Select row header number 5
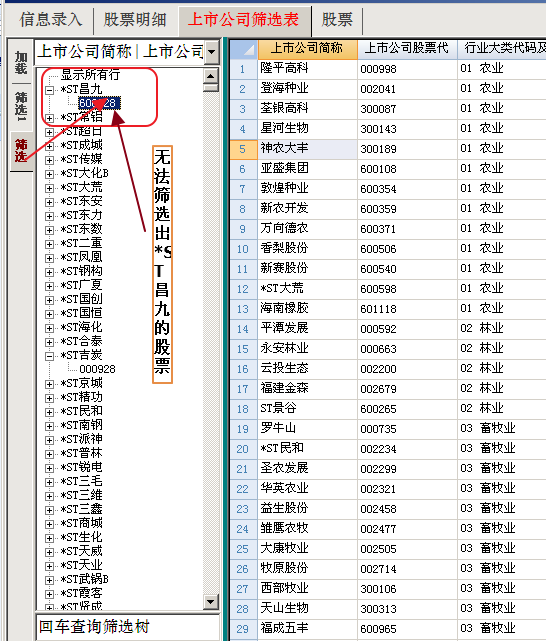 click(243, 149)
